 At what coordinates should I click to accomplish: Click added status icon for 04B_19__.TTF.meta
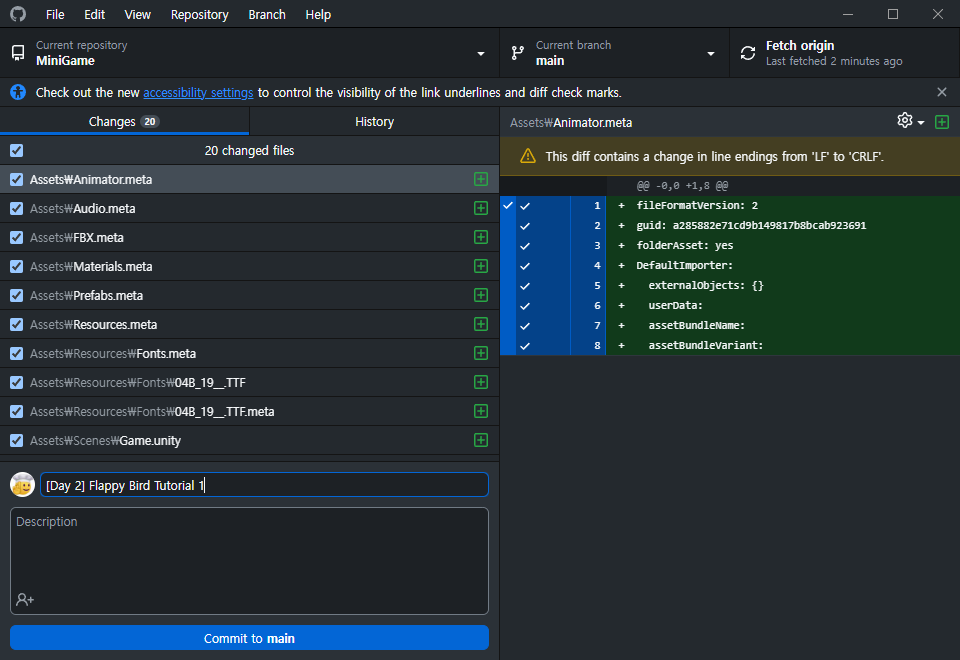481,411
